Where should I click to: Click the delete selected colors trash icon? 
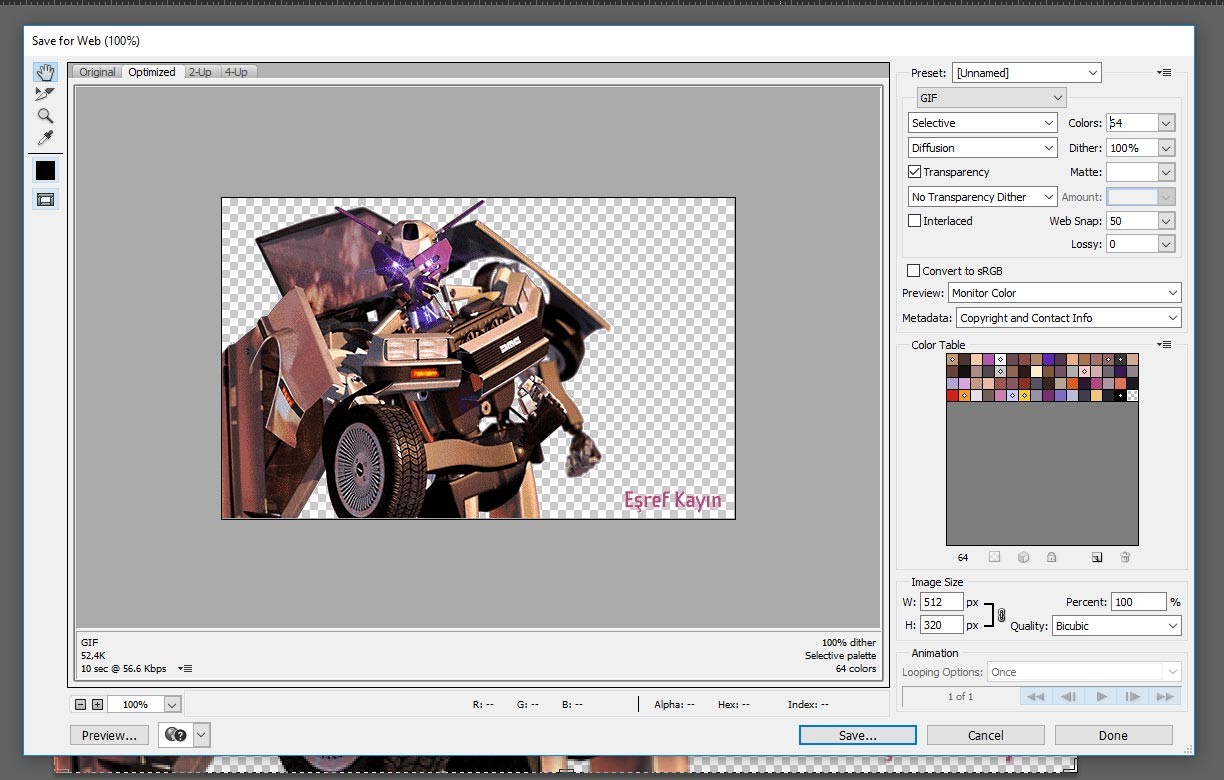click(1125, 557)
